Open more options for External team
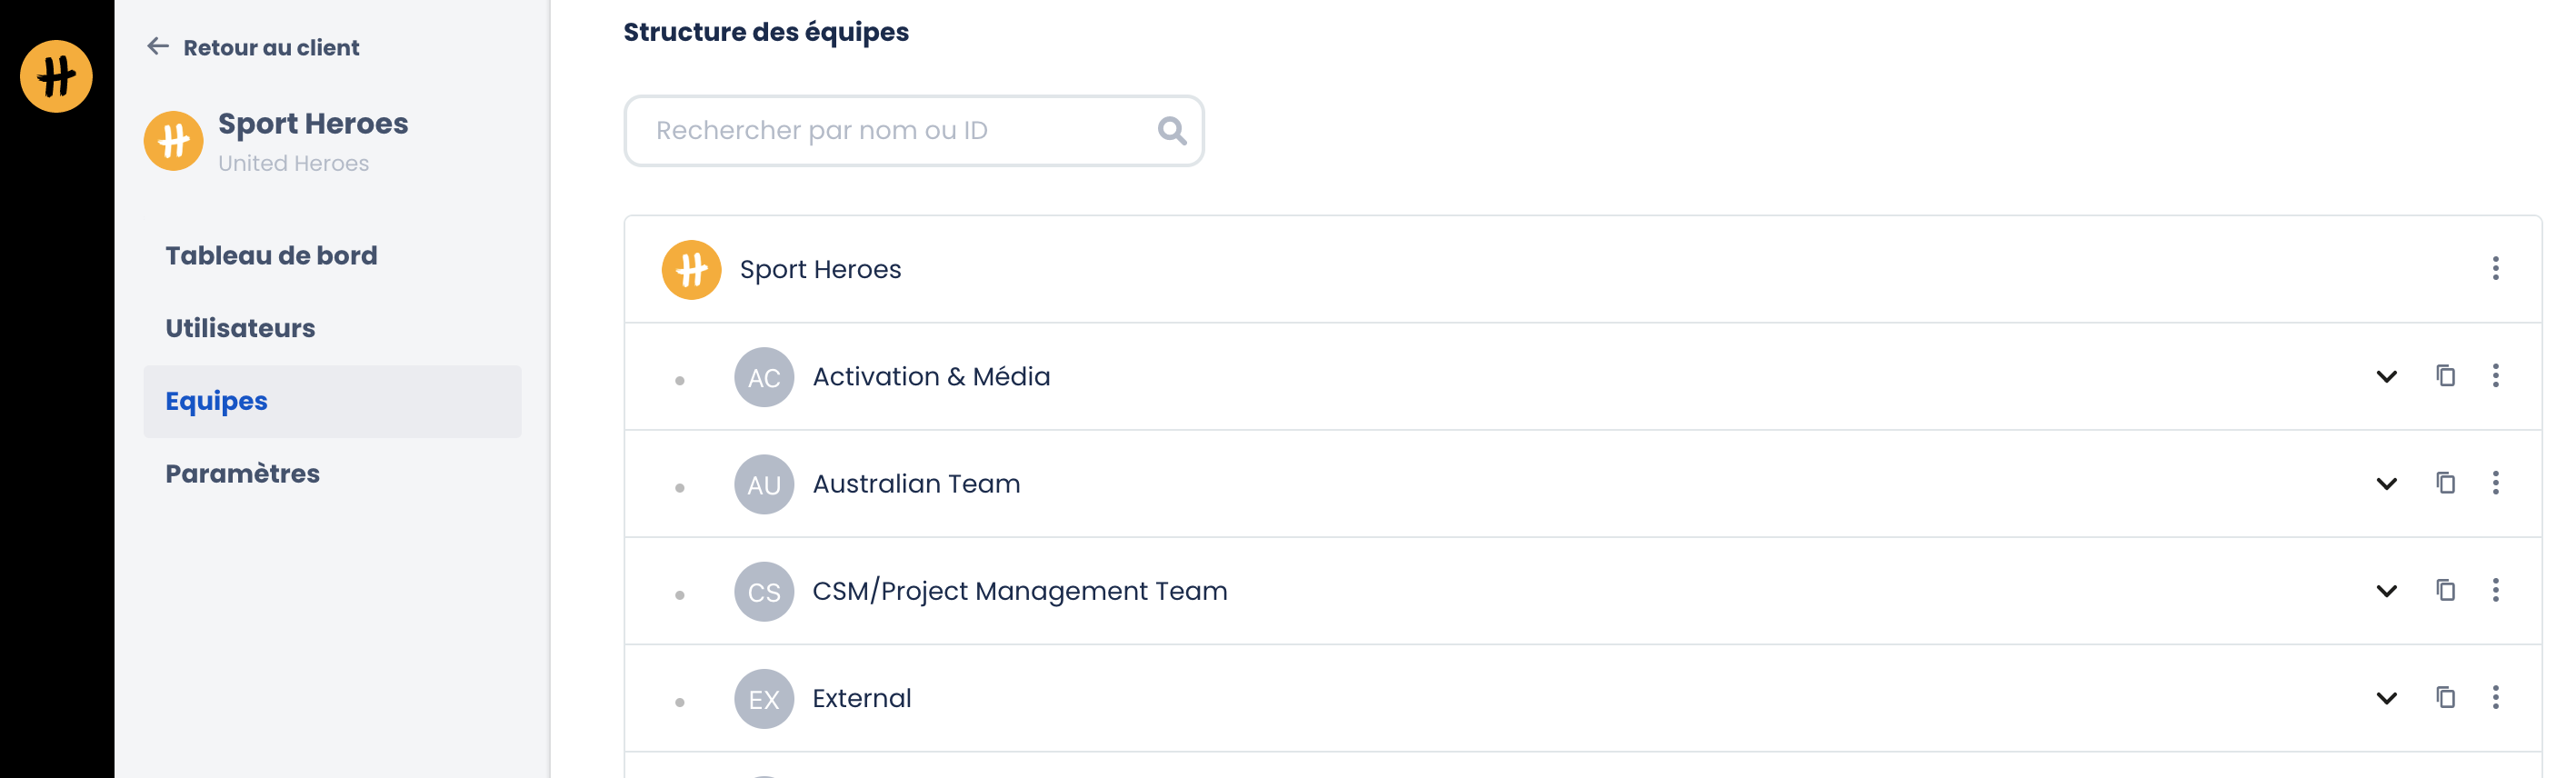 [2495, 697]
